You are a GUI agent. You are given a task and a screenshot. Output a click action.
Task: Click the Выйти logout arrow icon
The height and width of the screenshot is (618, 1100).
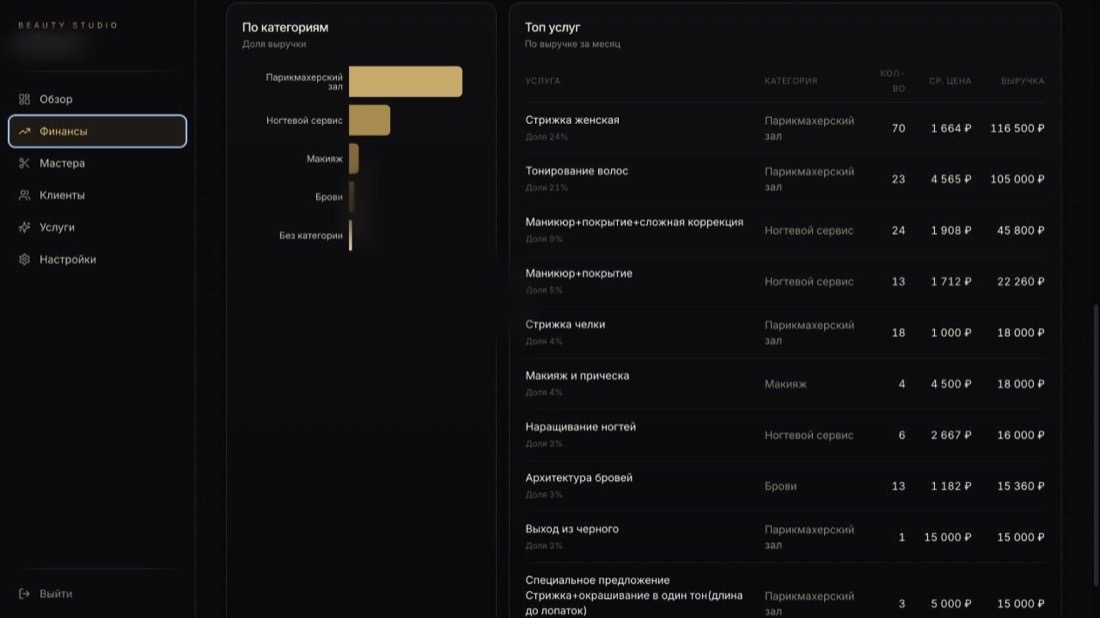pyautogui.click(x=25, y=593)
